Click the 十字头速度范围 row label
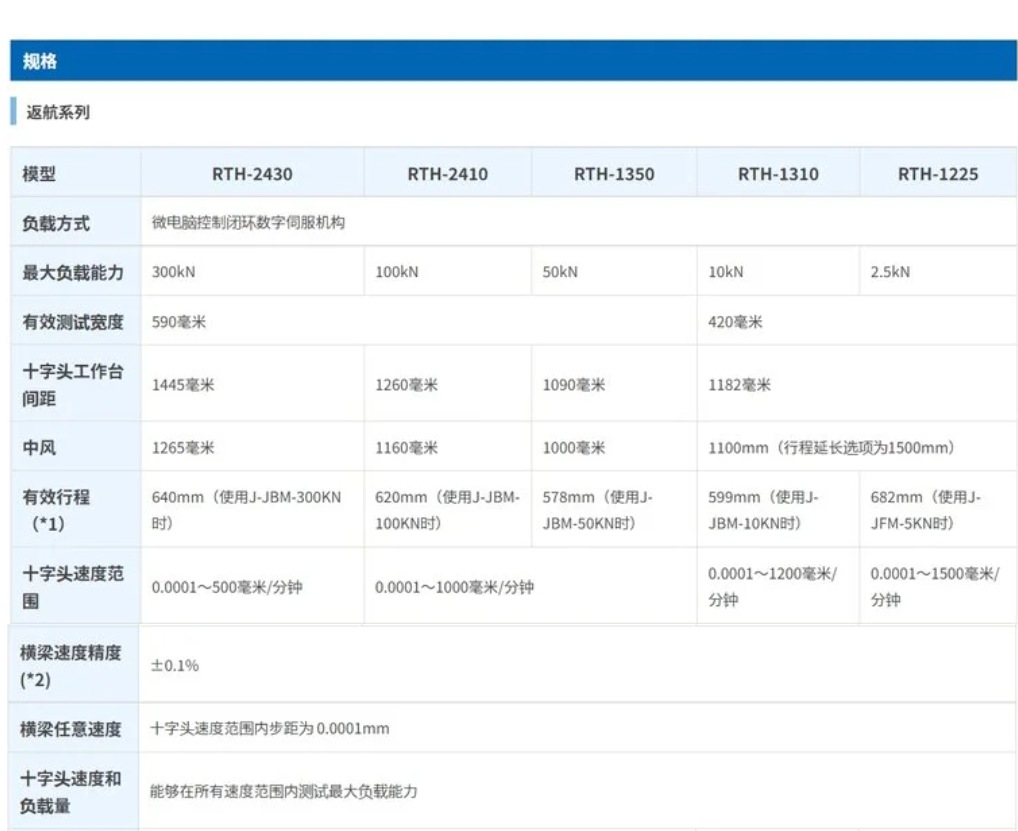Image resolution: width=1018 pixels, height=831 pixels. coord(73,587)
